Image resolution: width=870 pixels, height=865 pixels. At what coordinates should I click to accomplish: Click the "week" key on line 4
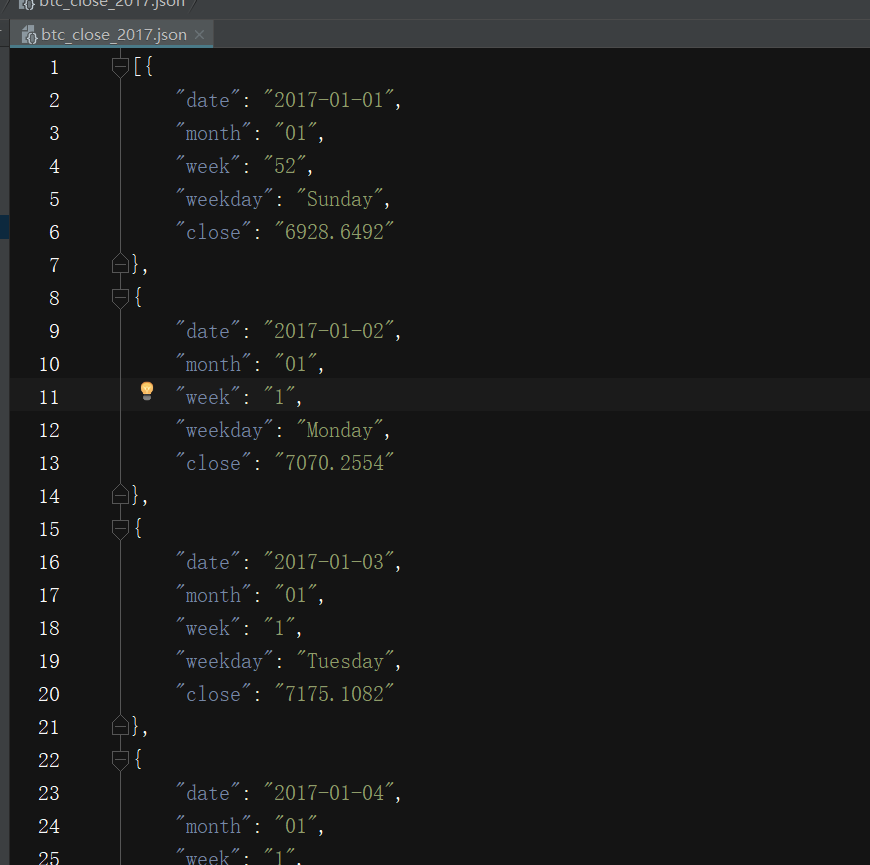tap(208, 166)
